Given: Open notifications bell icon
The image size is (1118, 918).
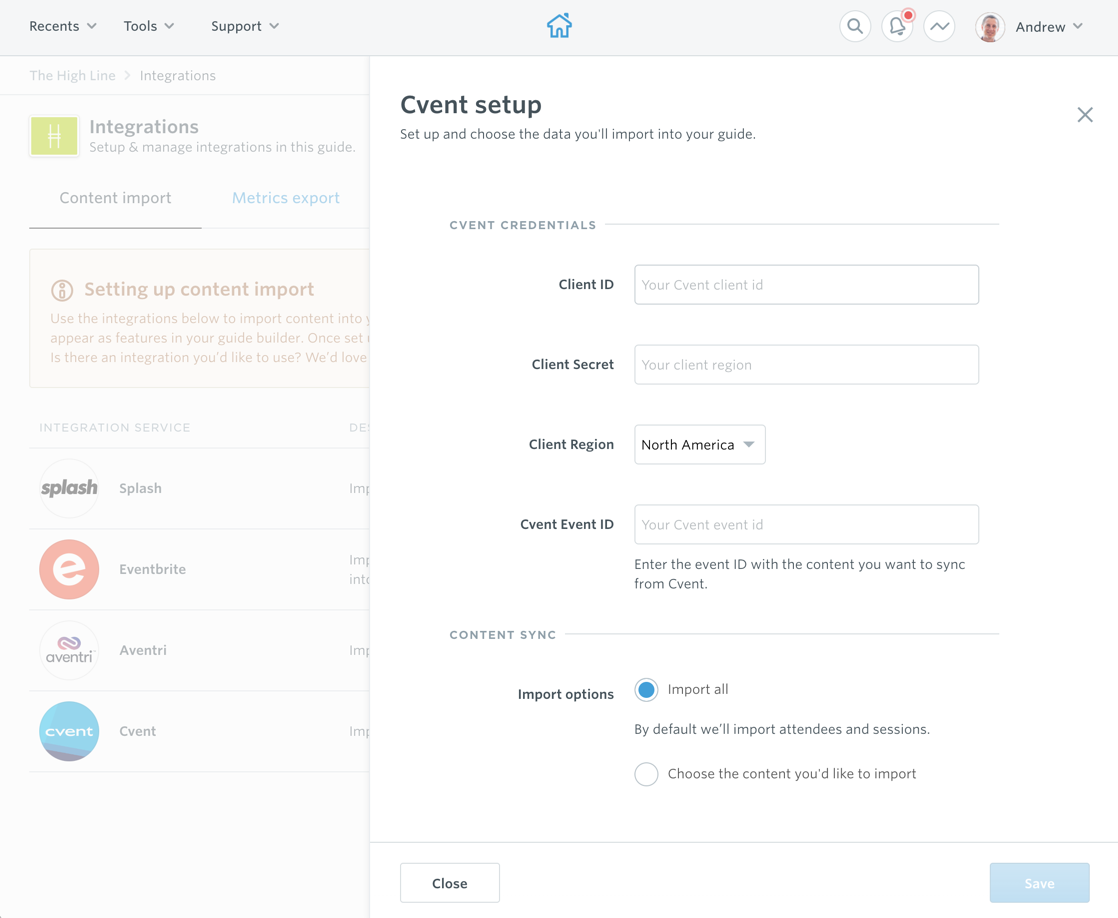Looking at the screenshot, I should point(897,26).
